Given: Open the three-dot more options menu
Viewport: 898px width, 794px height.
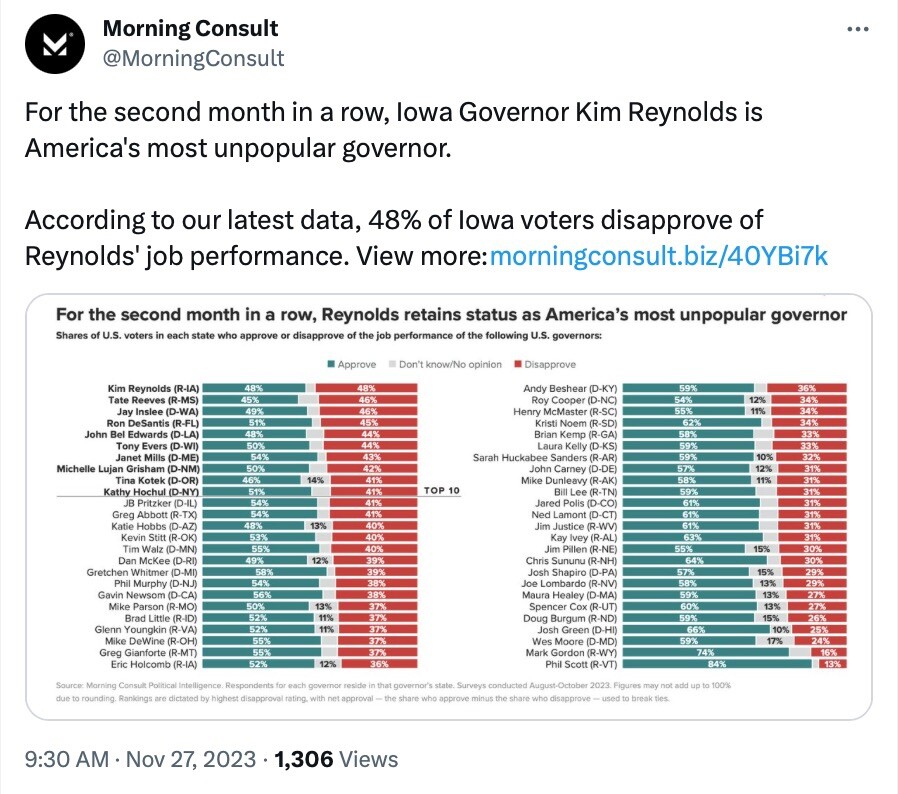Looking at the screenshot, I should coord(857,29).
